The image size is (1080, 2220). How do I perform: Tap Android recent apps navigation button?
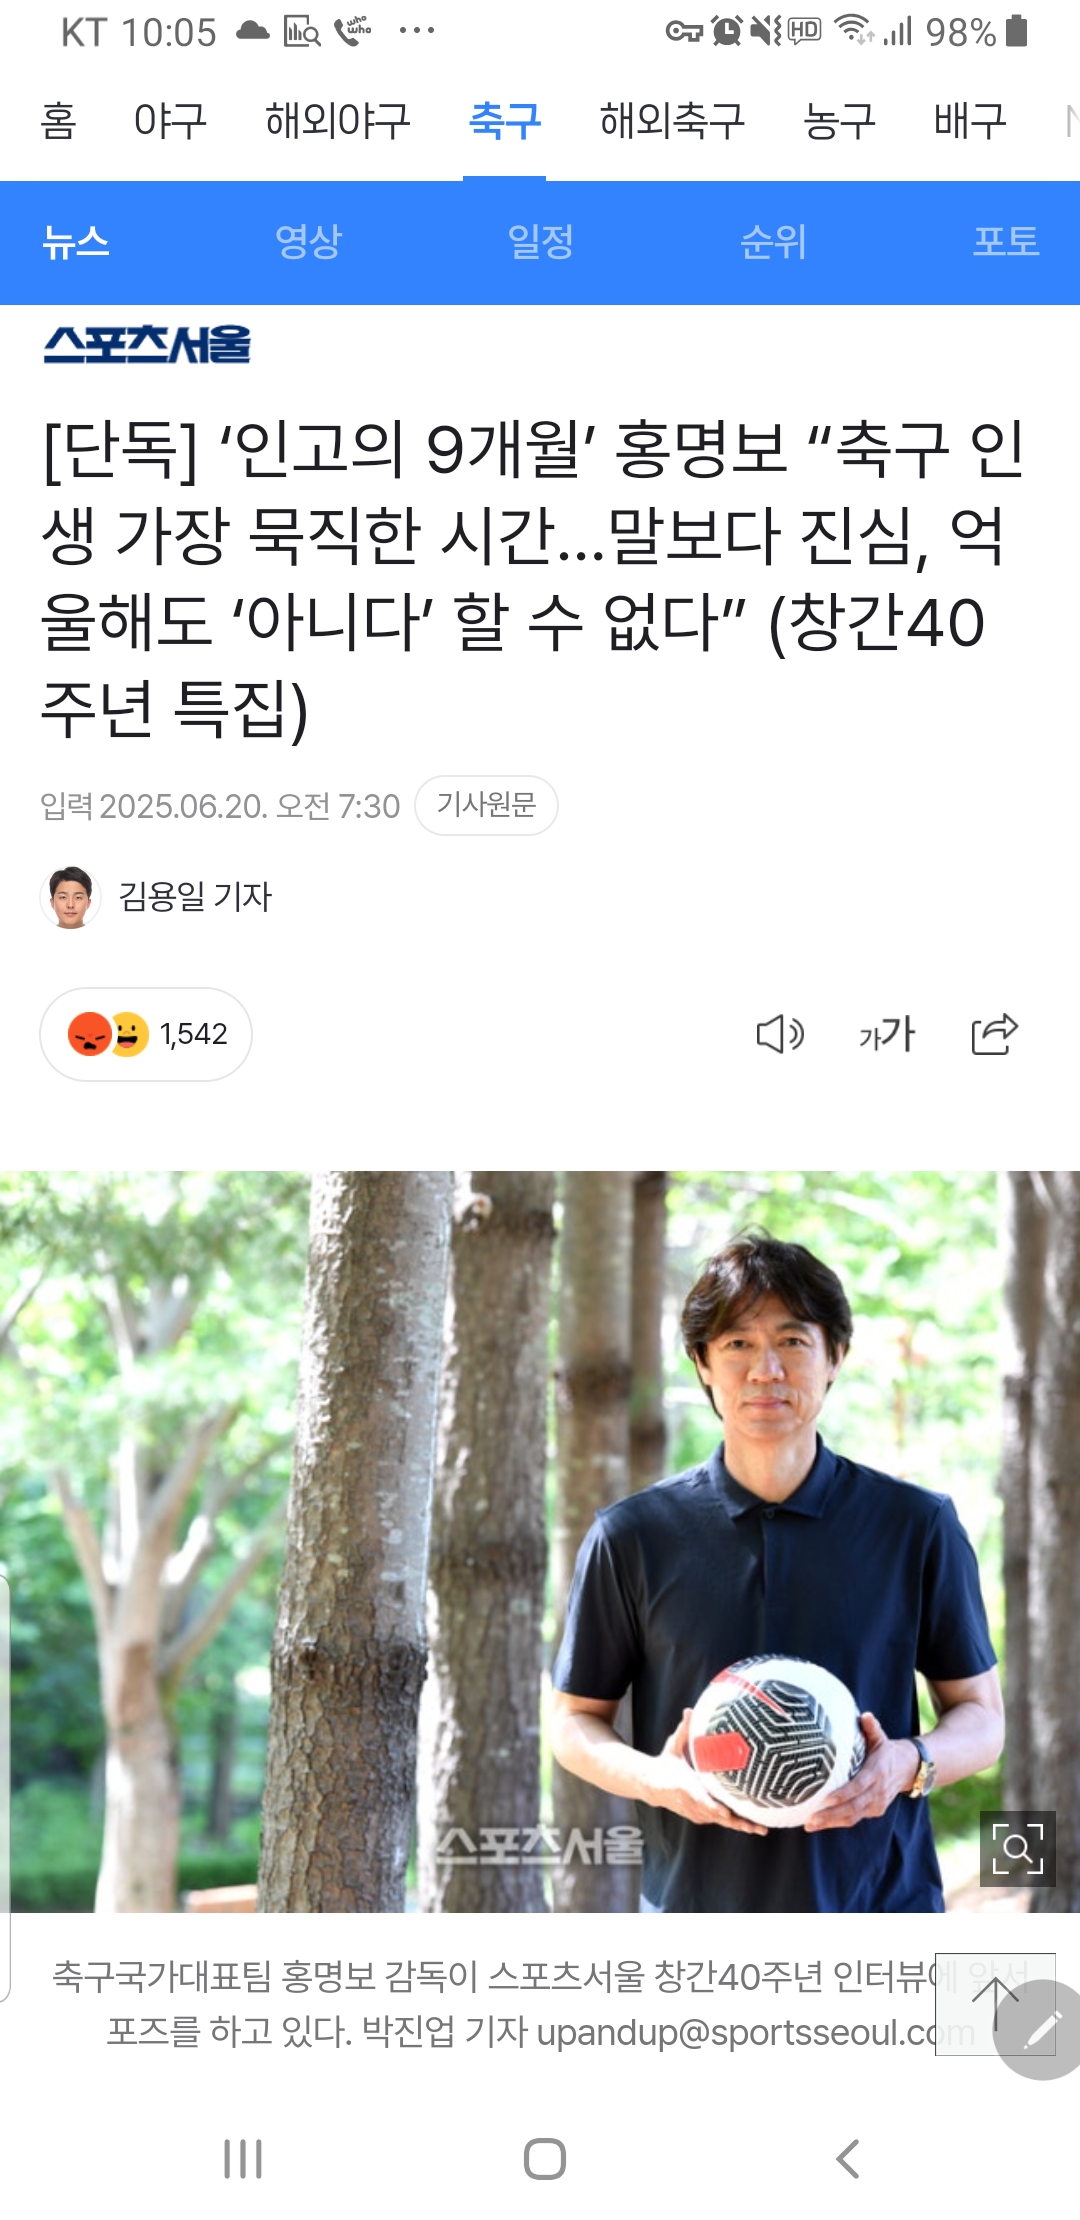click(243, 2158)
